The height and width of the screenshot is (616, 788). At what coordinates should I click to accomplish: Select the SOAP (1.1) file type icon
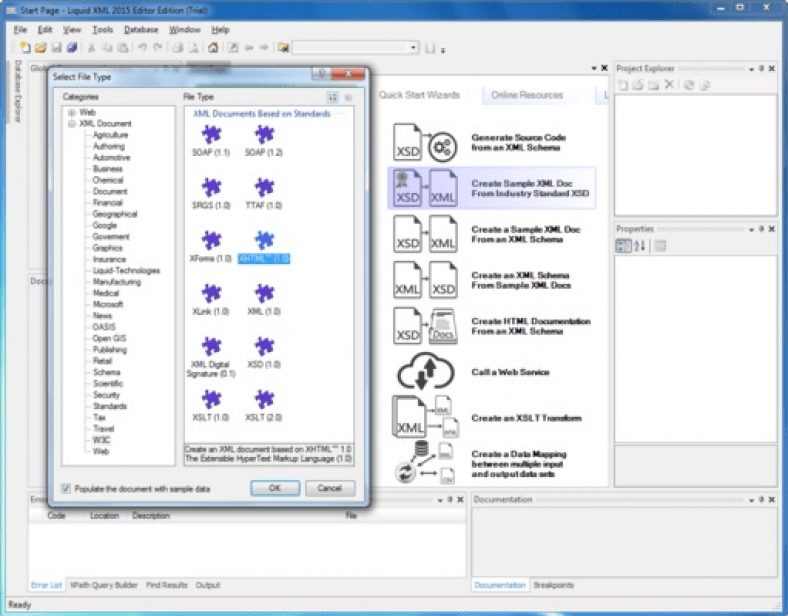[x=211, y=134]
